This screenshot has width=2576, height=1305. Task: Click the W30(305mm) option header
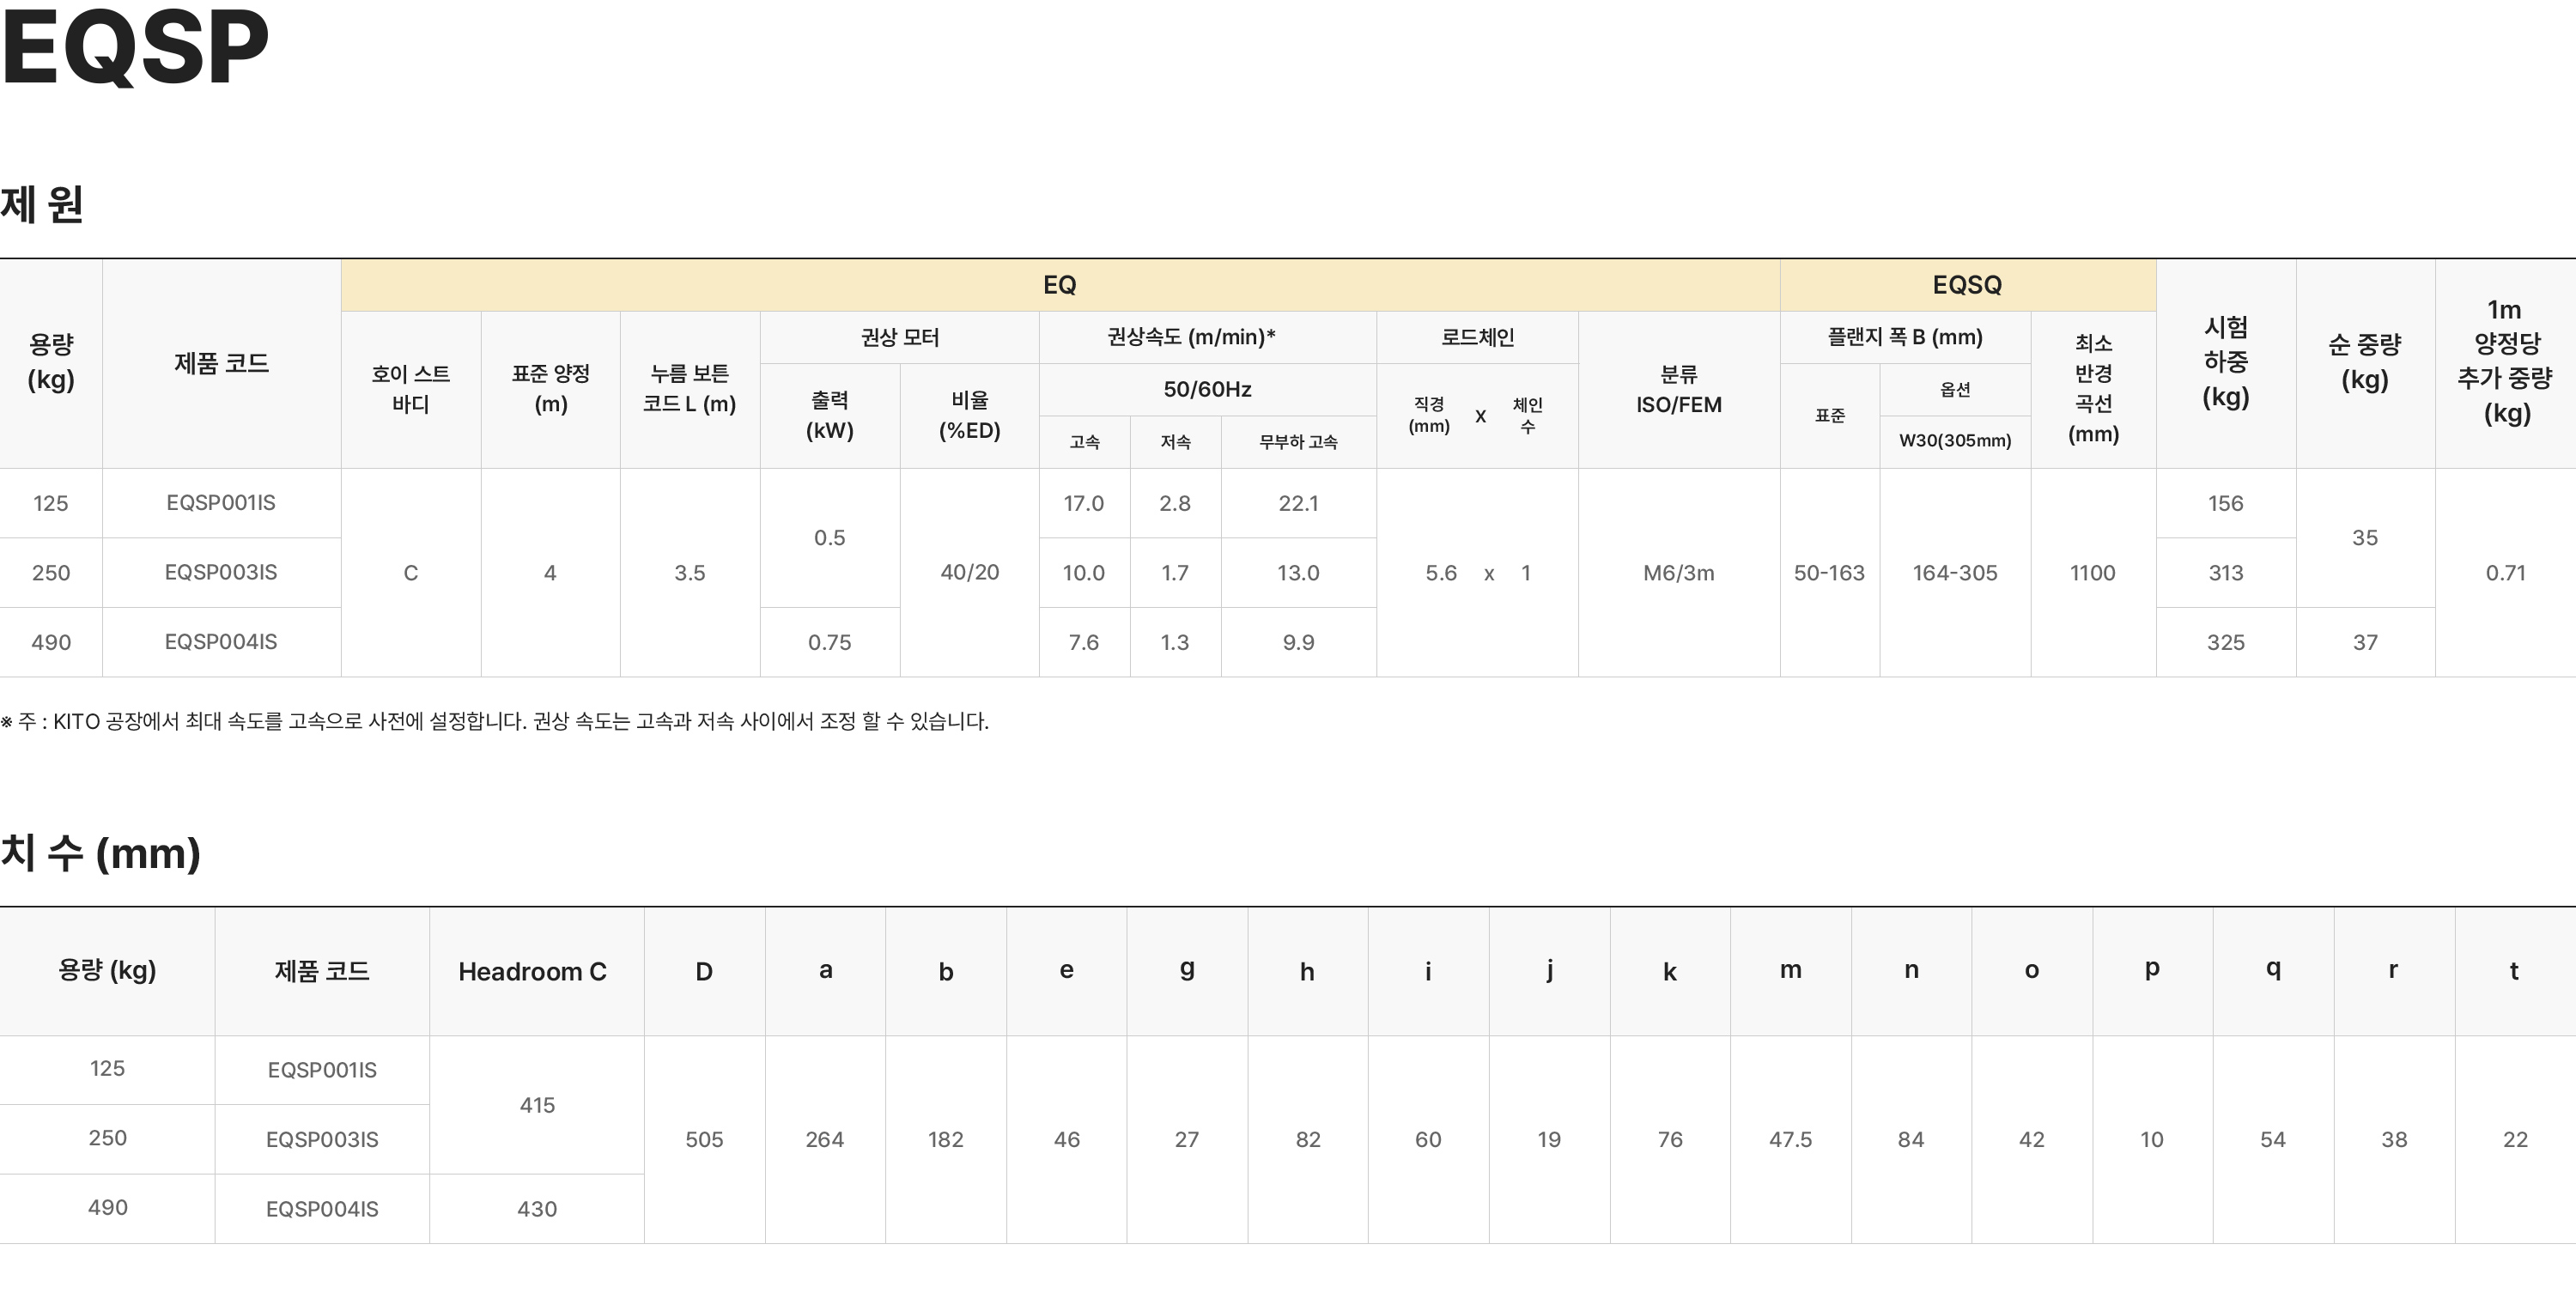coord(1954,441)
